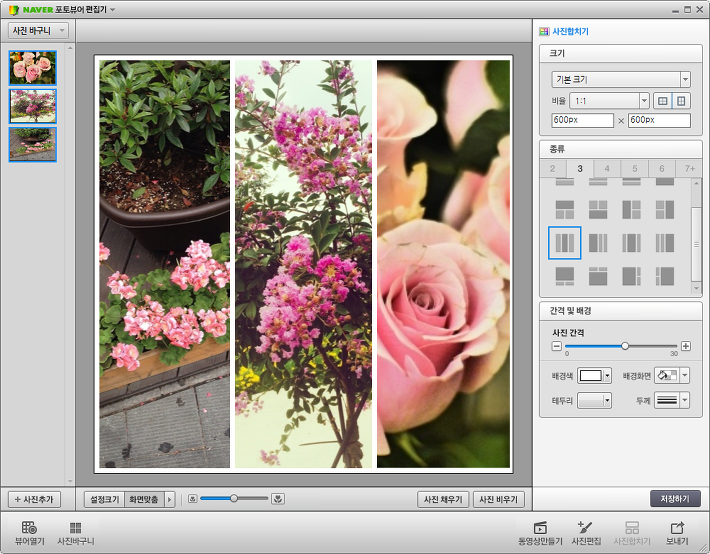Click the layout list scroll up arrow

click(696, 183)
